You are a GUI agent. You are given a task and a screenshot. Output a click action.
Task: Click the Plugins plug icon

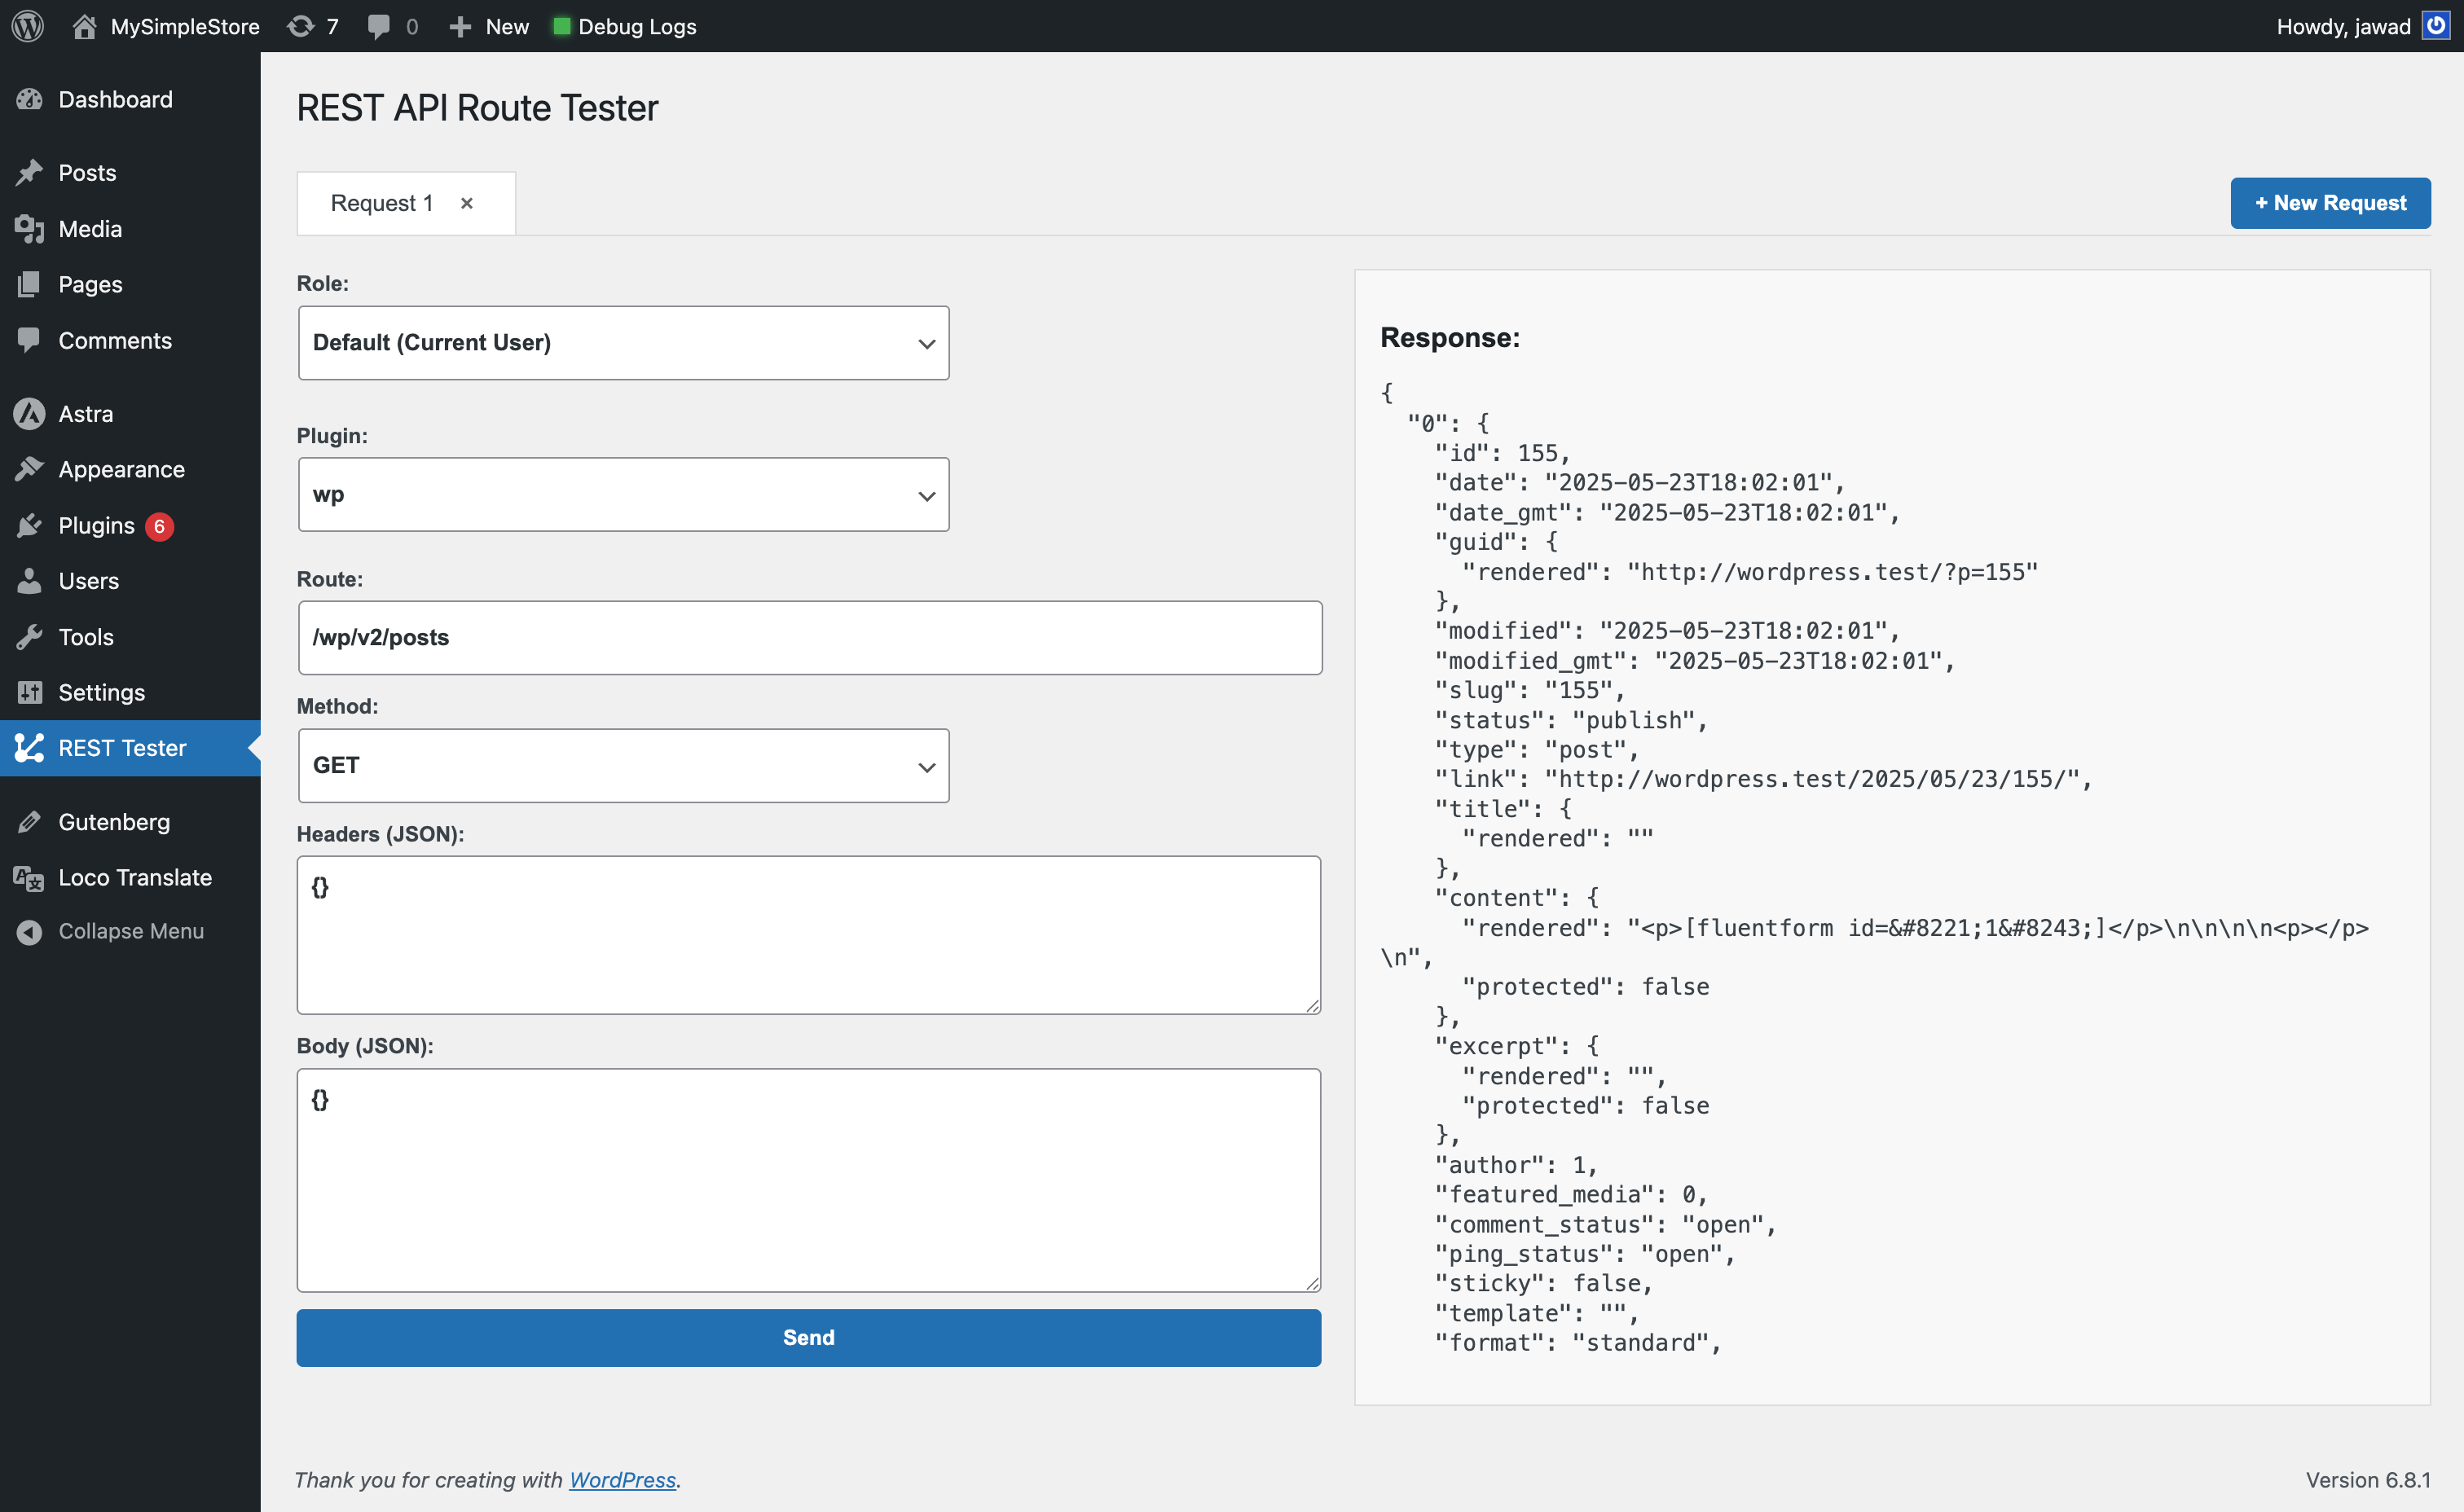(x=30, y=525)
